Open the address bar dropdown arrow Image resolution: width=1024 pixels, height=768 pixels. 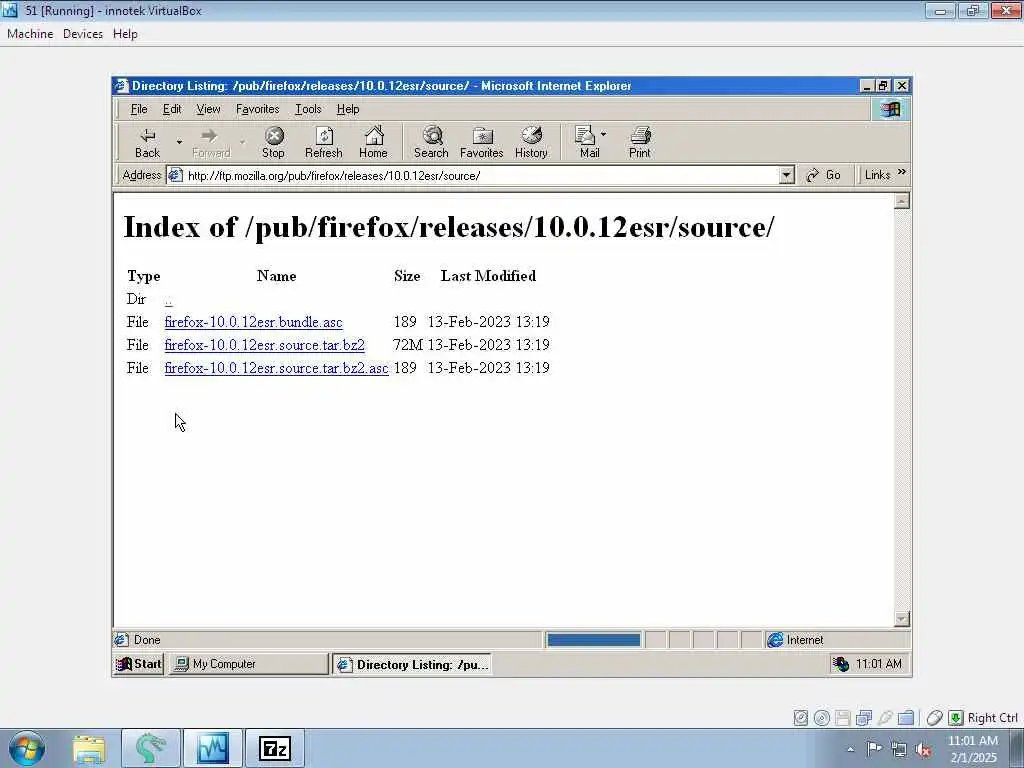(x=787, y=175)
